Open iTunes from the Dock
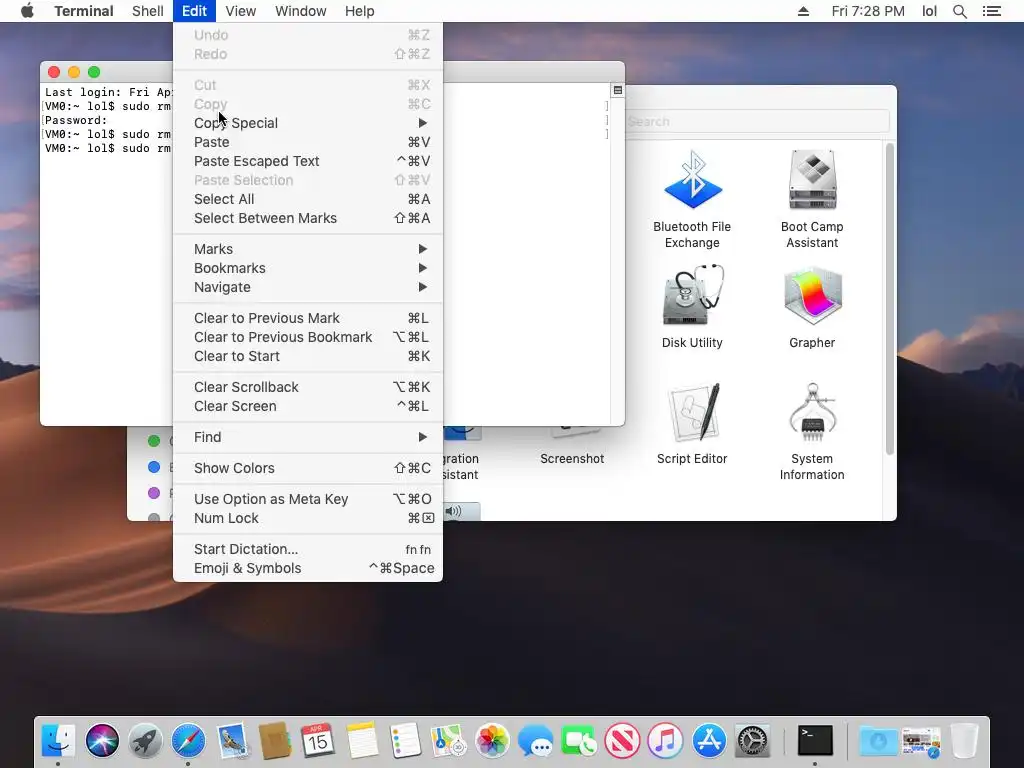1024x768 pixels. (665, 741)
